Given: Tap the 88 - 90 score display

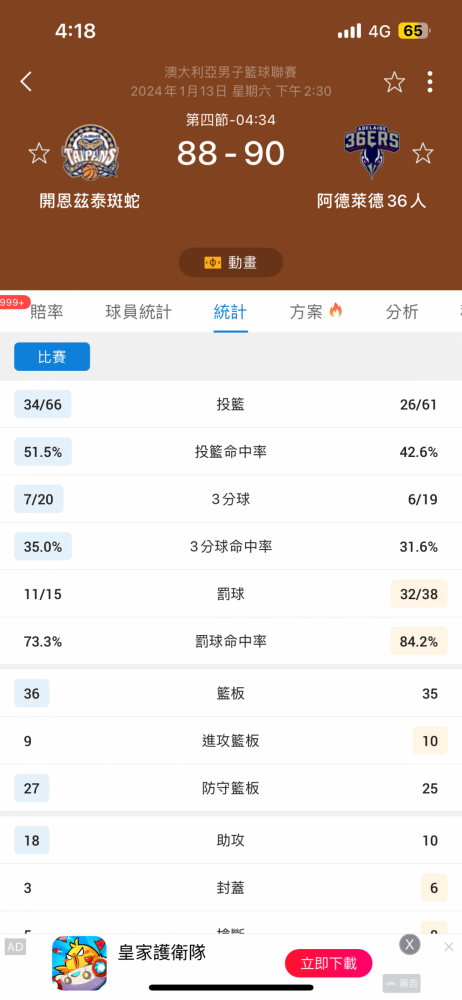Looking at the screenshot, I should pyautogui.click(x=231, y=153).
